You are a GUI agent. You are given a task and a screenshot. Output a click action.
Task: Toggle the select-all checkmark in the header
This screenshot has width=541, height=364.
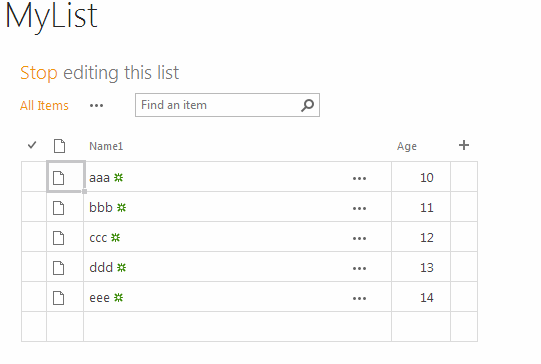tap(32, 145)
